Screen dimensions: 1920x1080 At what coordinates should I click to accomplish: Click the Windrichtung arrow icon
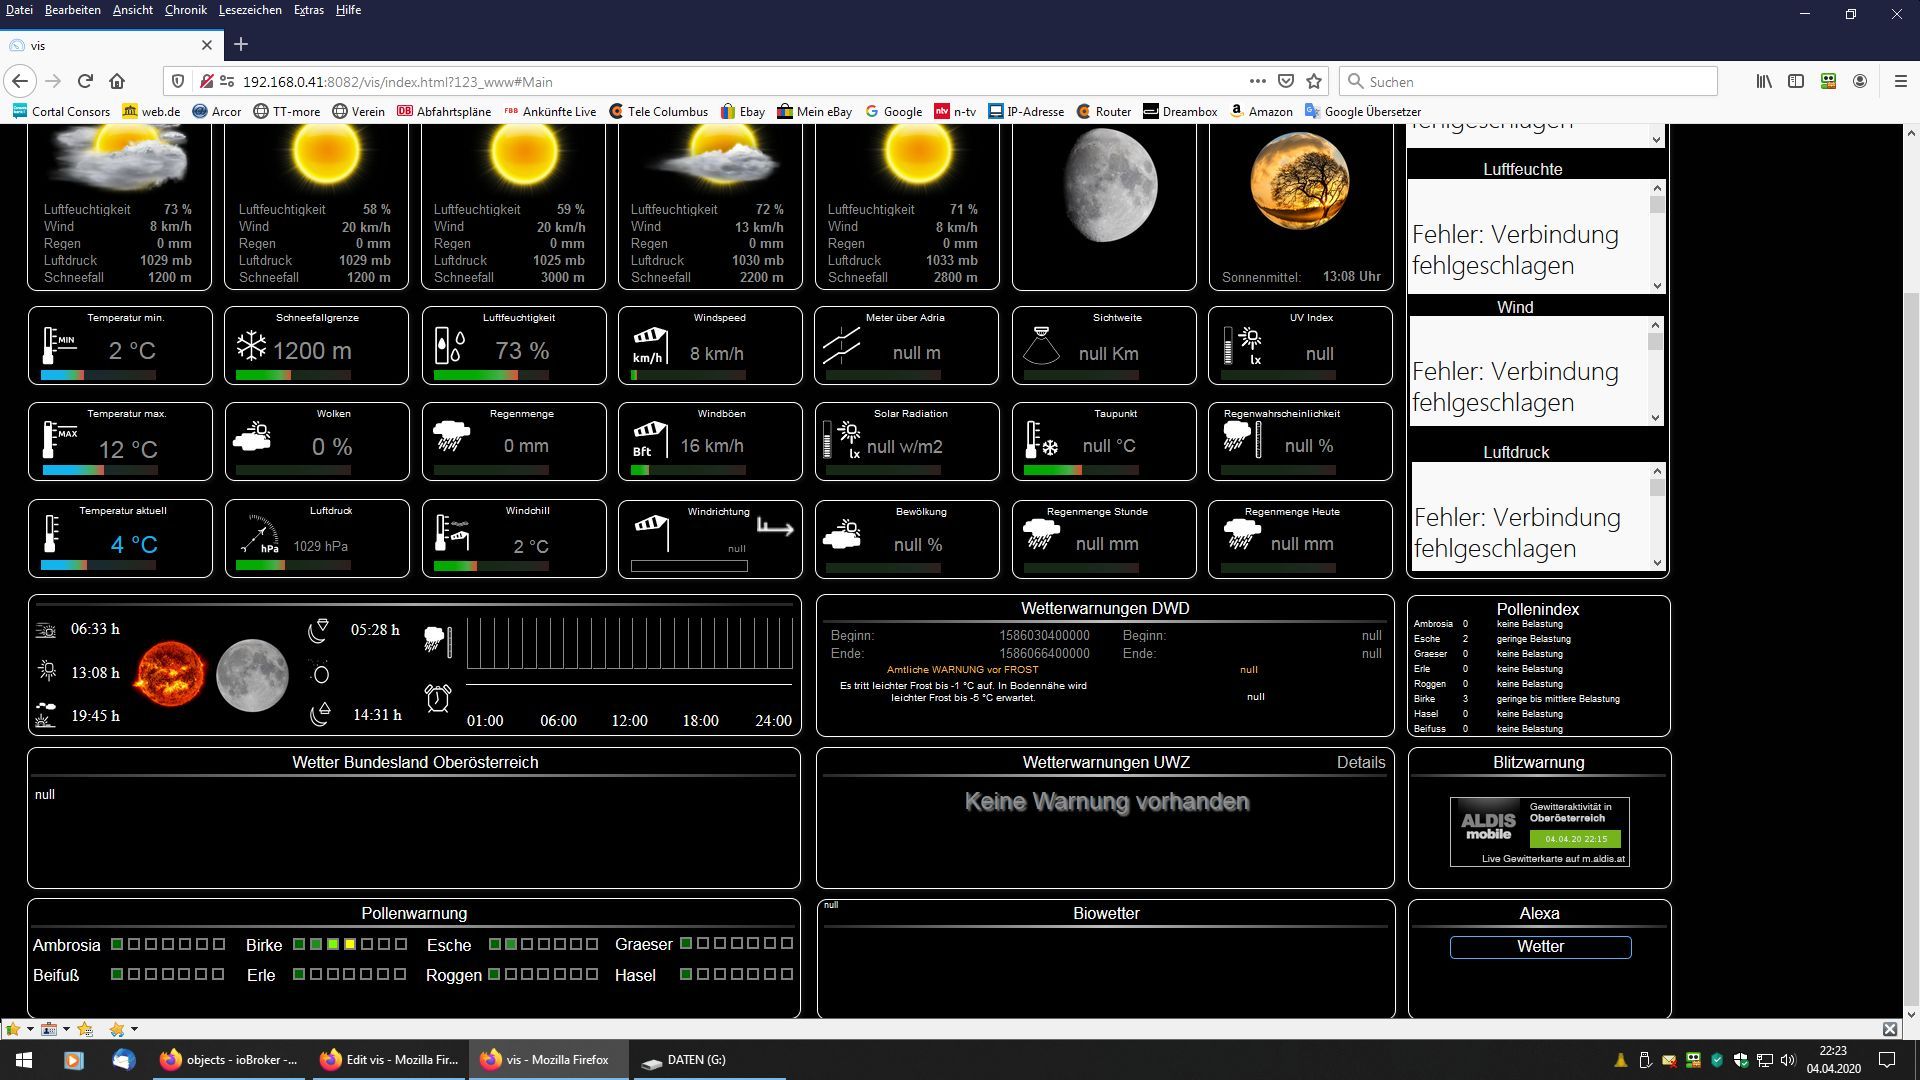tap(775, 527)
